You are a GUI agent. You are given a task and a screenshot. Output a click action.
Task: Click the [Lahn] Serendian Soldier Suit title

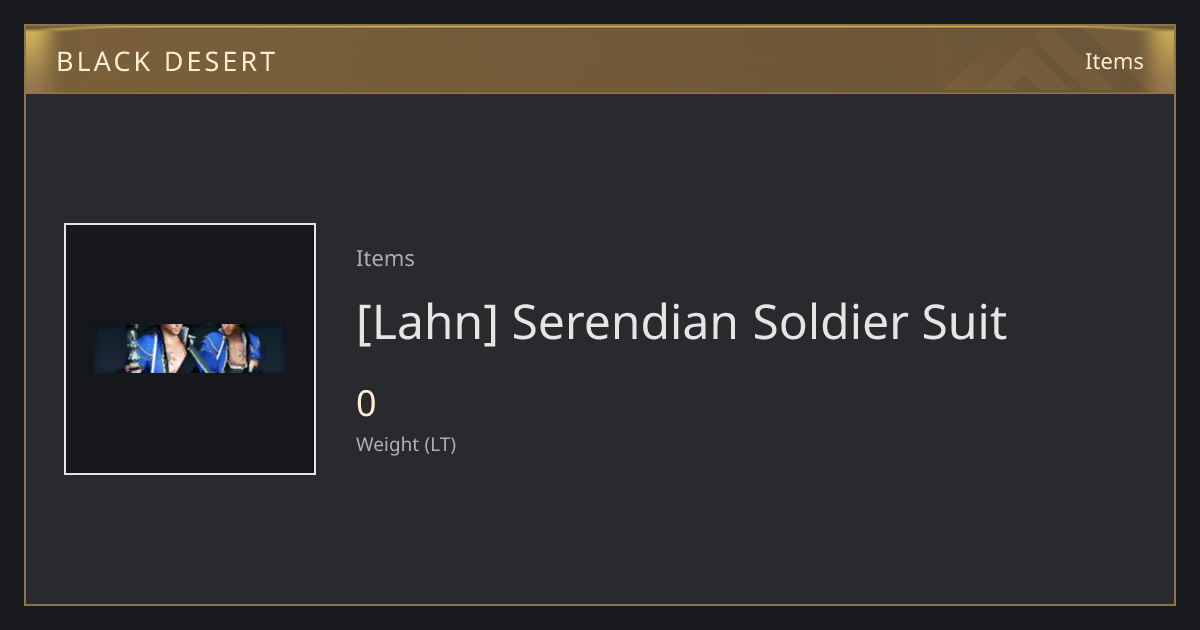click(681, 323)
